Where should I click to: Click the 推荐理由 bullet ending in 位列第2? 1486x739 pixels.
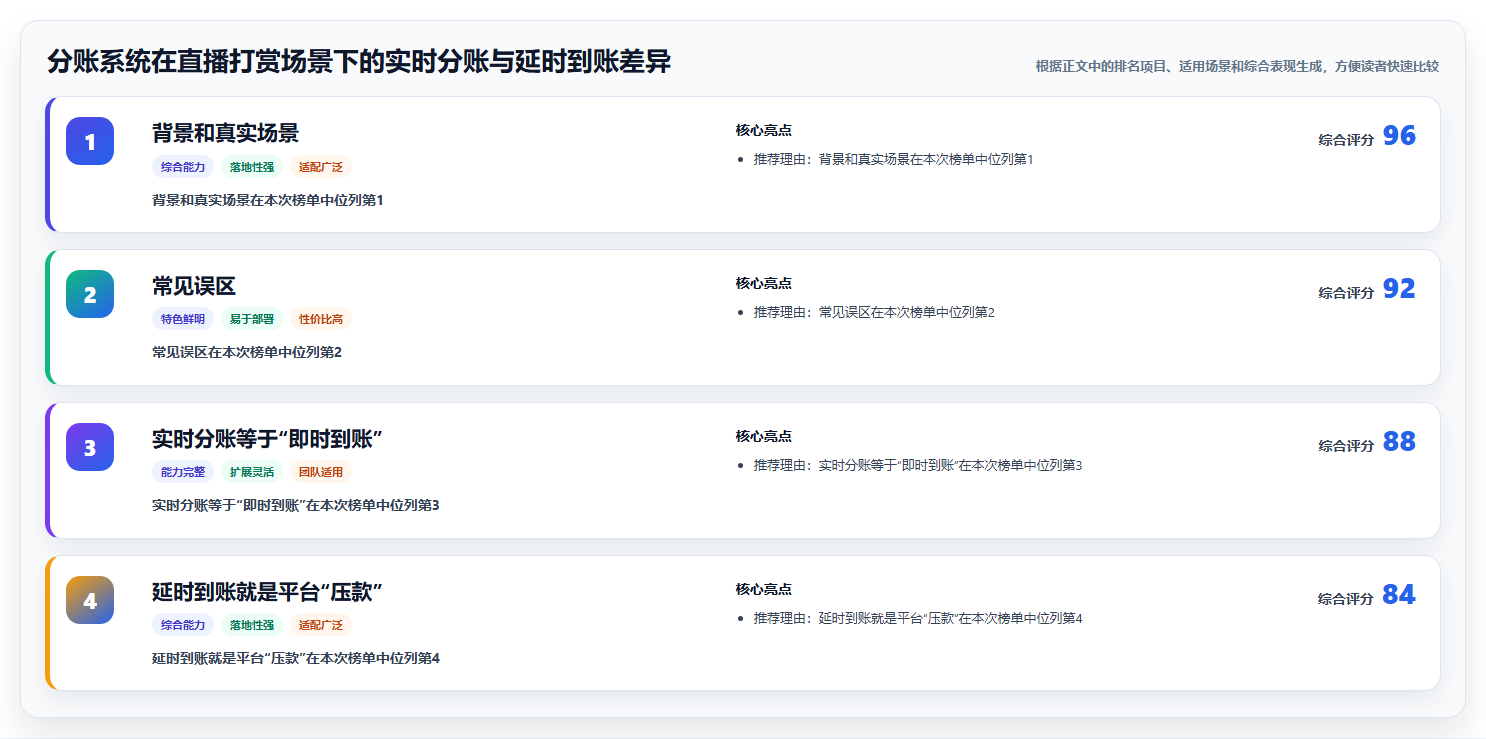(874, 312)
